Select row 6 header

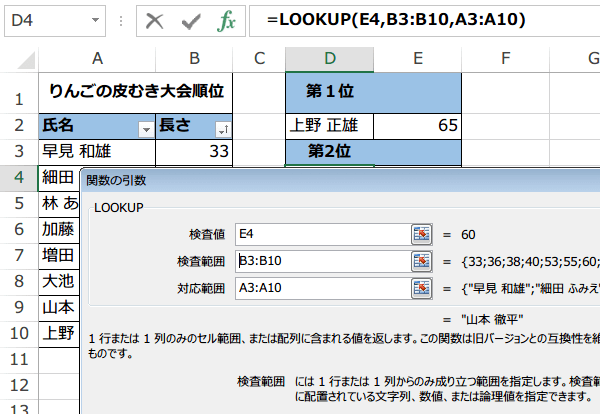19,230
